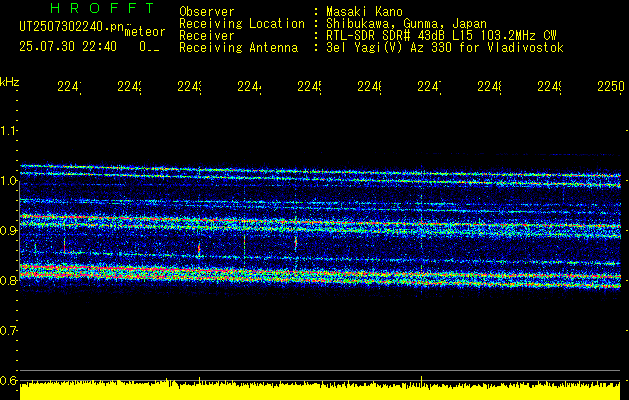Image resolution: width=629 pixels, height=400 pixels.
Task: Select the RTL-SDR SDR# 43dB receiver text
Action: [x=441, y=36]
